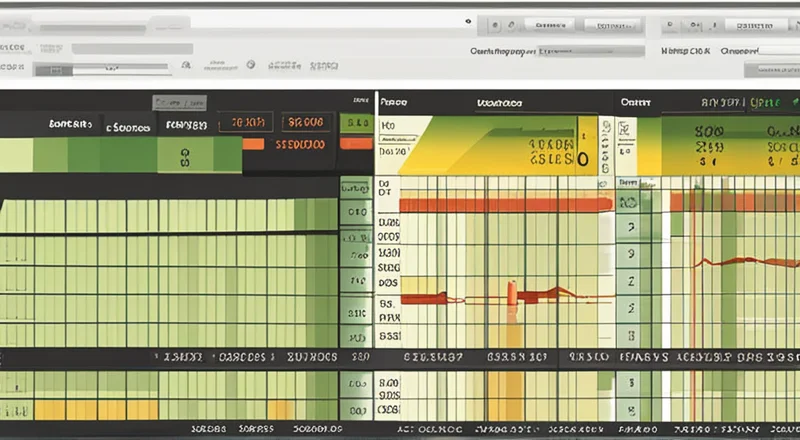Expand the gray dropdown tab above the left grid

point(179,102)
